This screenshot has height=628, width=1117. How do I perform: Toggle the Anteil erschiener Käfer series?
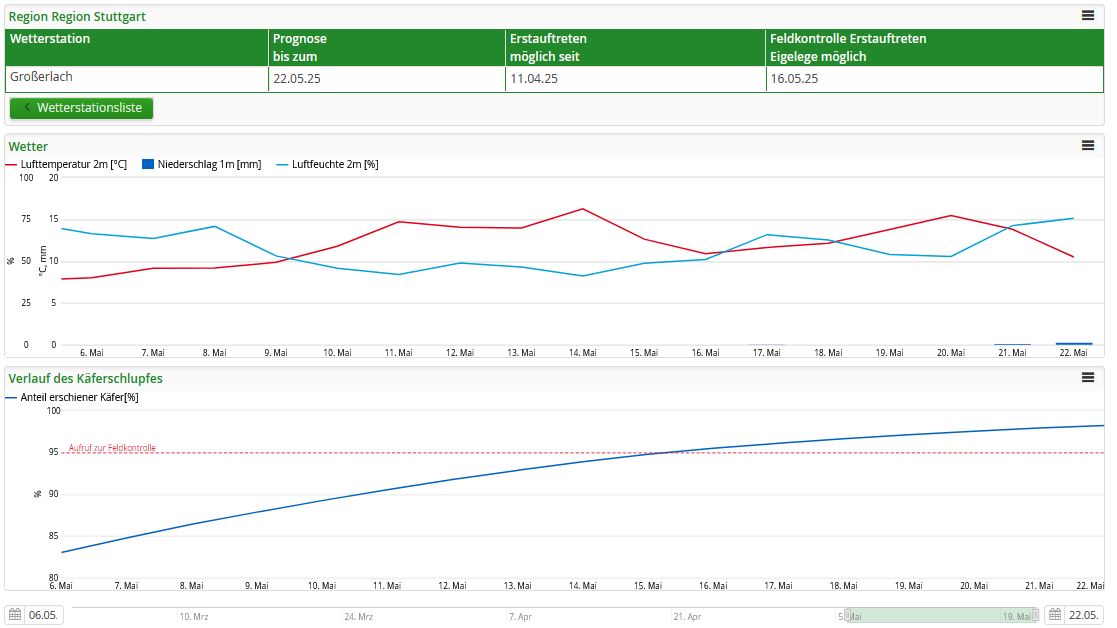click(x=73, y=397)
